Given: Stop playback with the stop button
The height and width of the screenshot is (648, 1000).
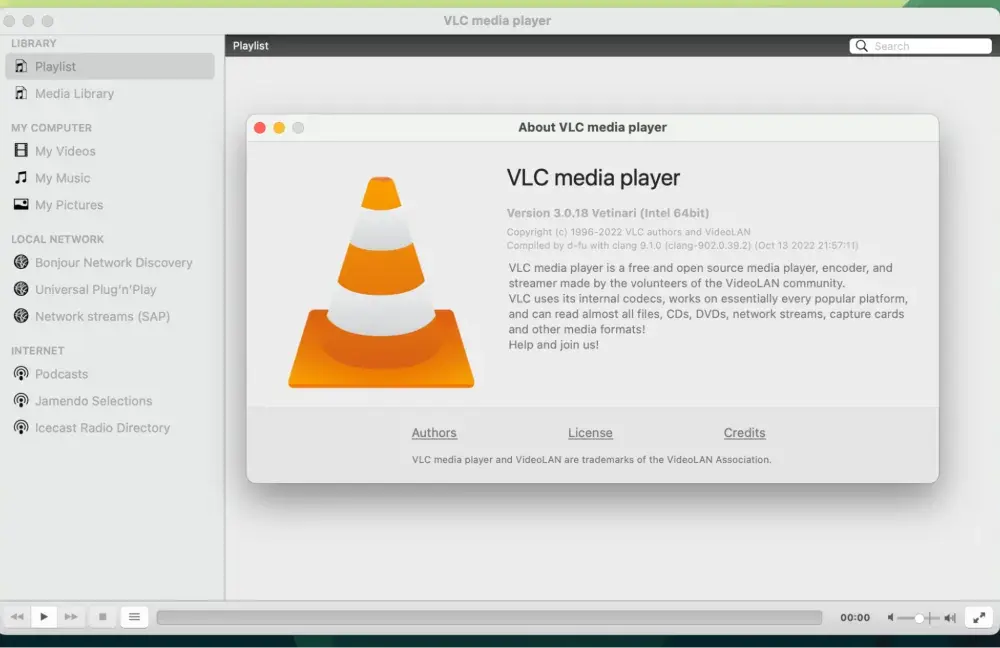Looking at the screenshot, I should tap(103, 617).
